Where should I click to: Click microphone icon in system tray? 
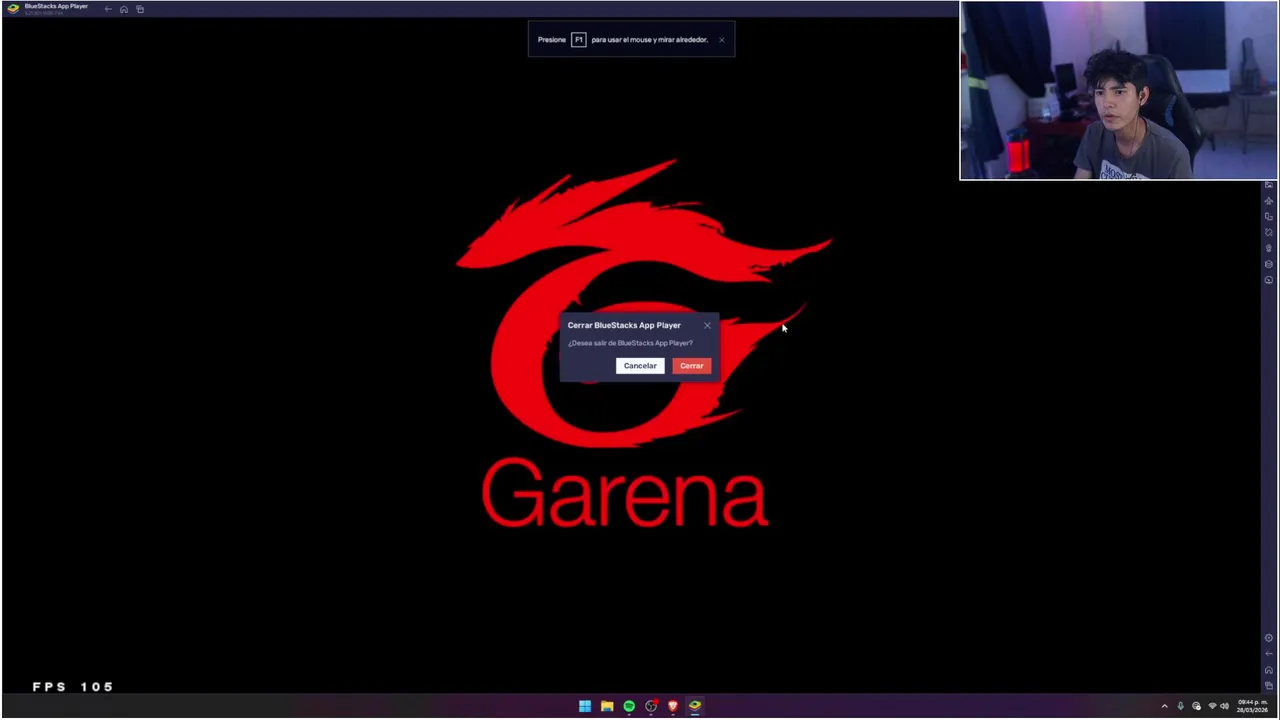click(x=1180, y=706)
